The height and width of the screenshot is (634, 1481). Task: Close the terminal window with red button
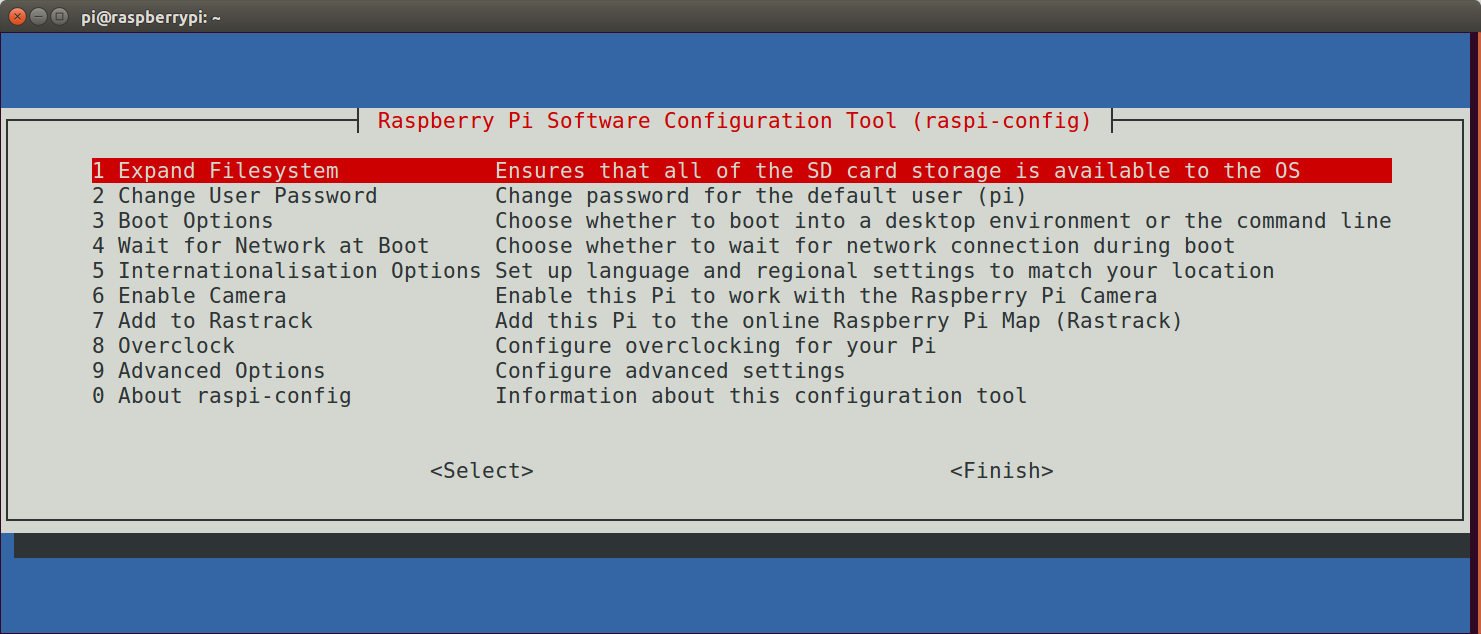click(x=17, y=16)
